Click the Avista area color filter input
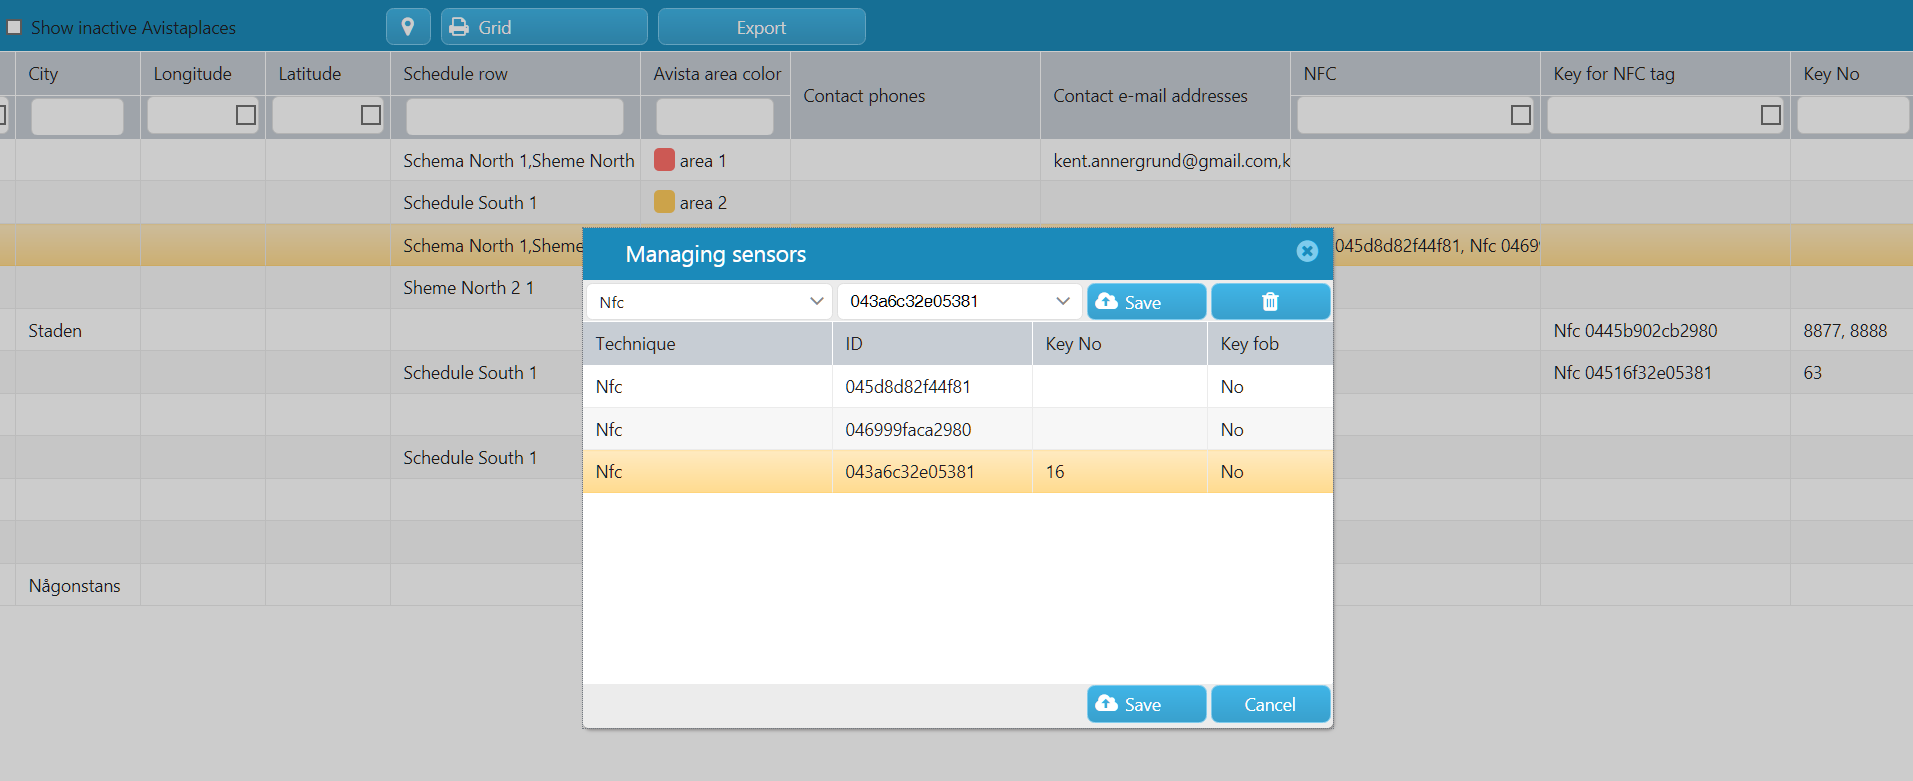Viewport: 1913px width, 781px height. (x=715, y=116)
